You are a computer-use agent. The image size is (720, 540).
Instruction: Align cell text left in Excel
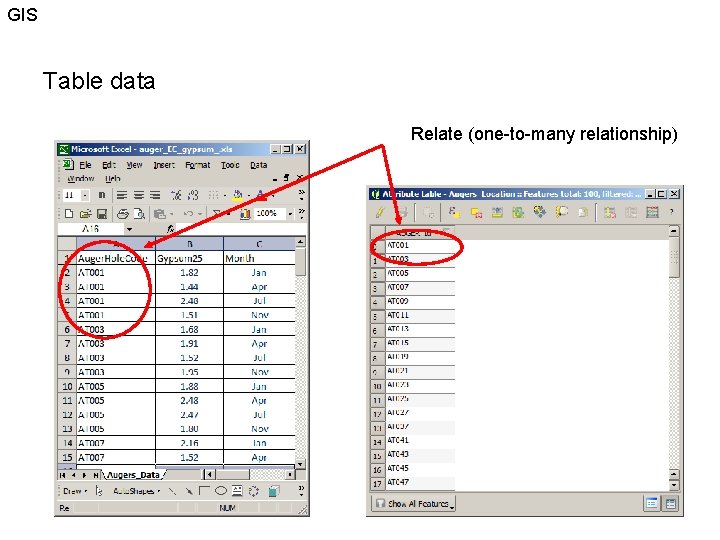pos(122,195)
